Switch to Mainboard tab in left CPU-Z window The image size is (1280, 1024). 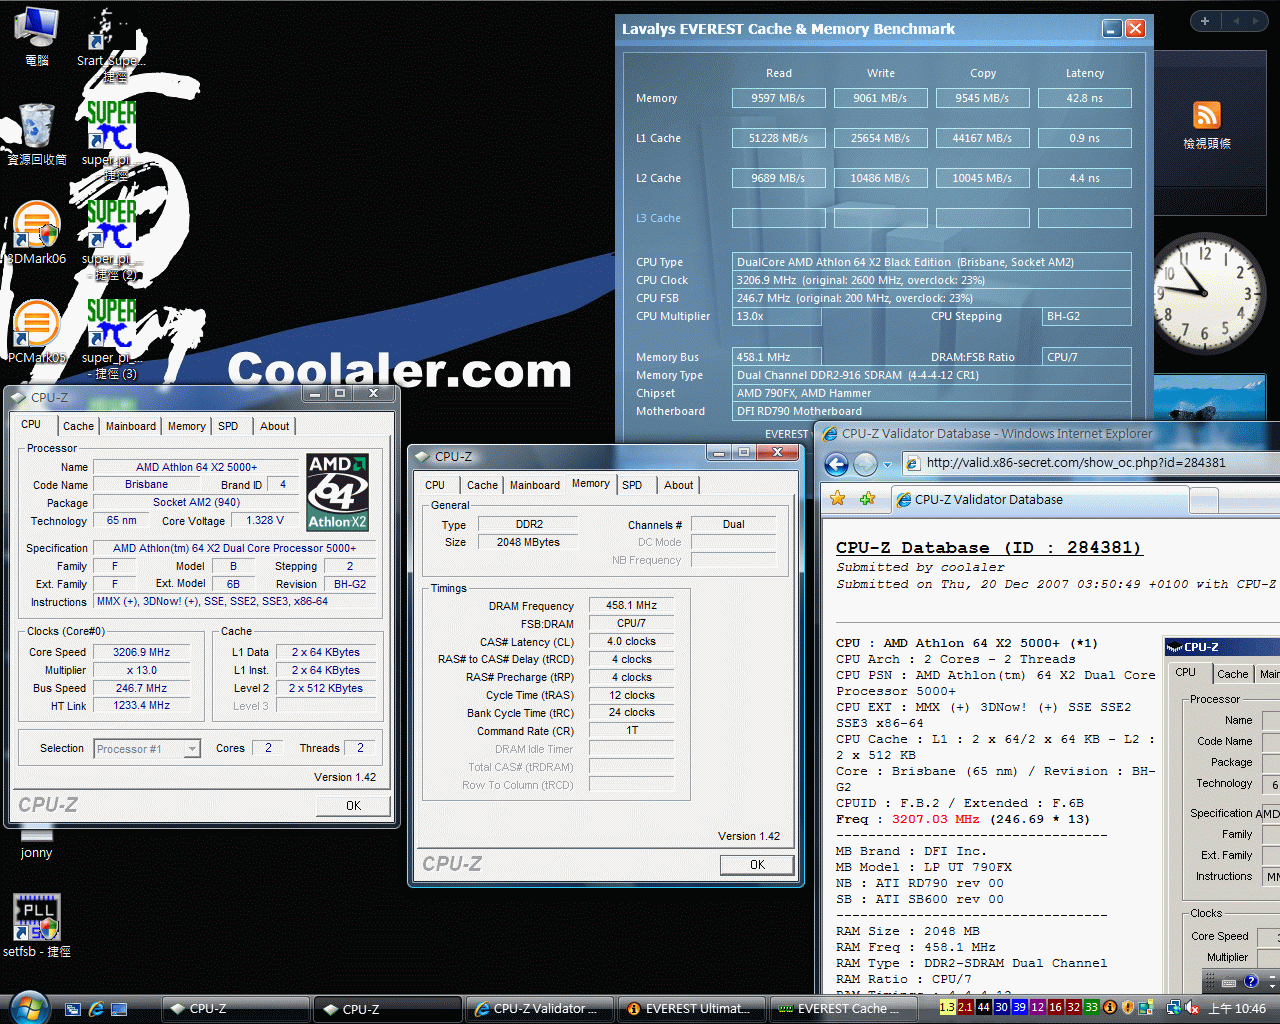click(131, 426)
